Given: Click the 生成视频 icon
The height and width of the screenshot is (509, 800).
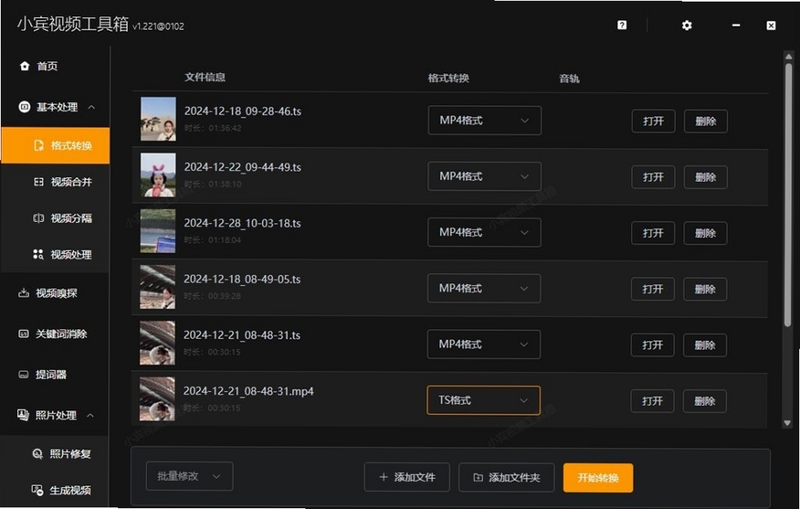Looking at the screenshot, I should pos(37,490).
